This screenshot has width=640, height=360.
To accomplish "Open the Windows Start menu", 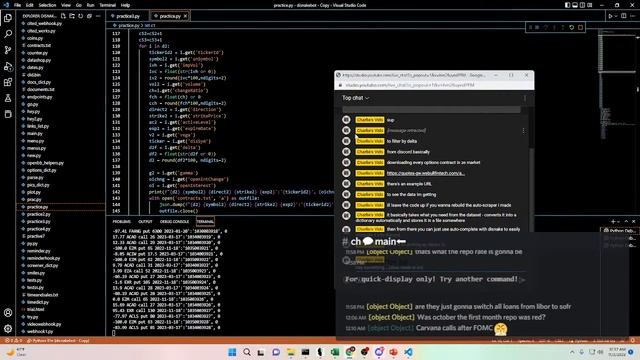I will coord(232,352).
